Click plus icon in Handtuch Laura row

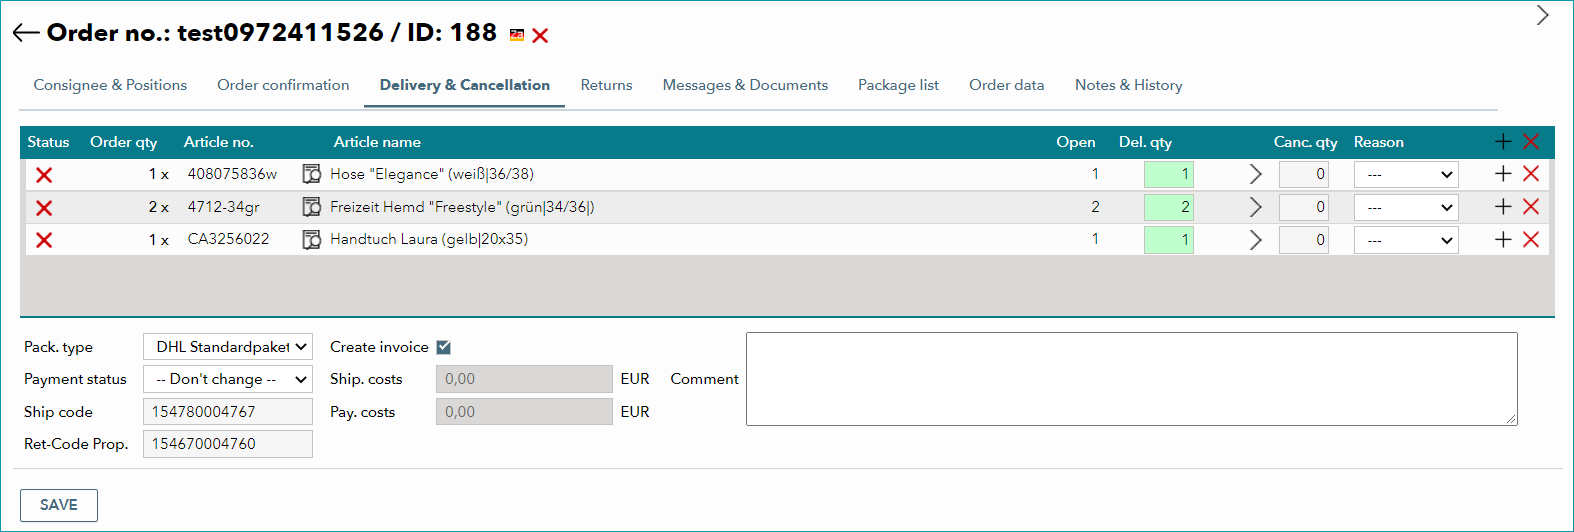point(1503,240)
